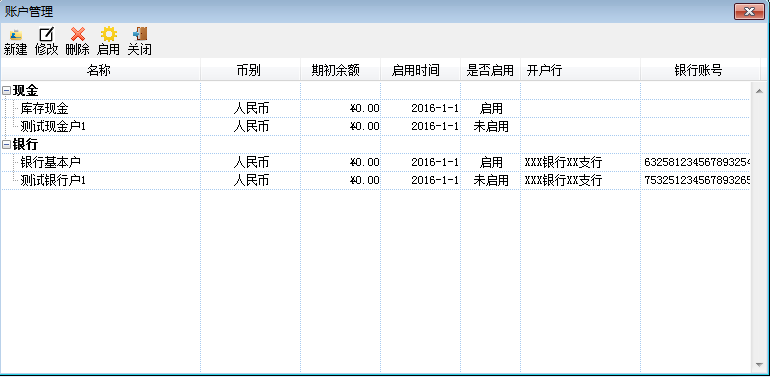Click the scrollbar down arrow
Image resolution: width=770 pixels, height=377 pixels.
click(759, 365)
